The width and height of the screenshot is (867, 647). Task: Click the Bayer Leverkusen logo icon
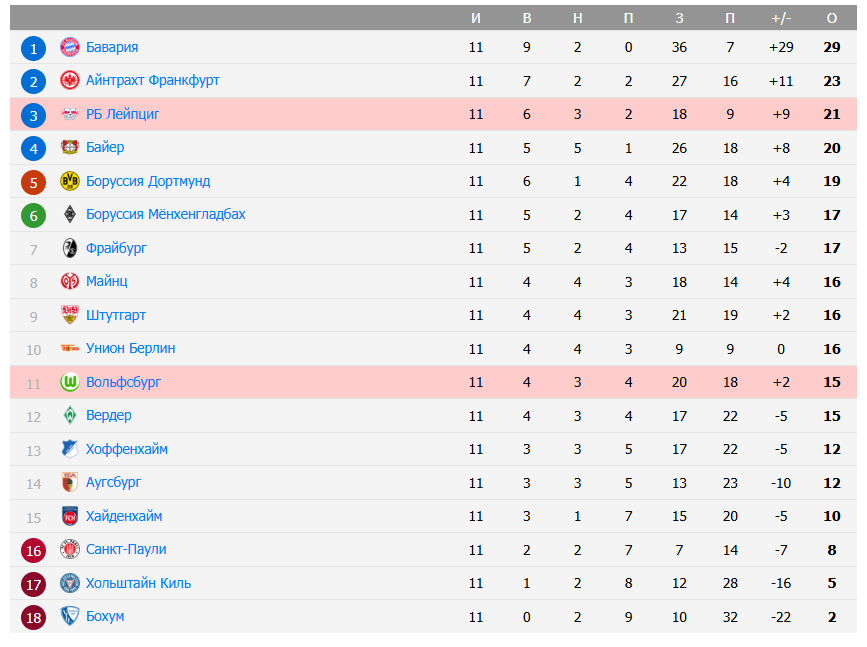pyautogui.click(x=70, y=148)
